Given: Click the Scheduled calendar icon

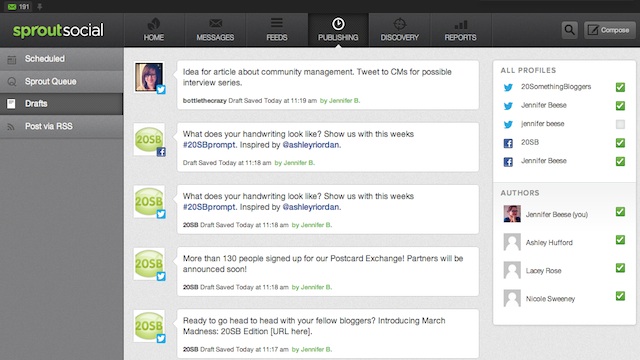Looking at the screenshot, I should [11, 60].
